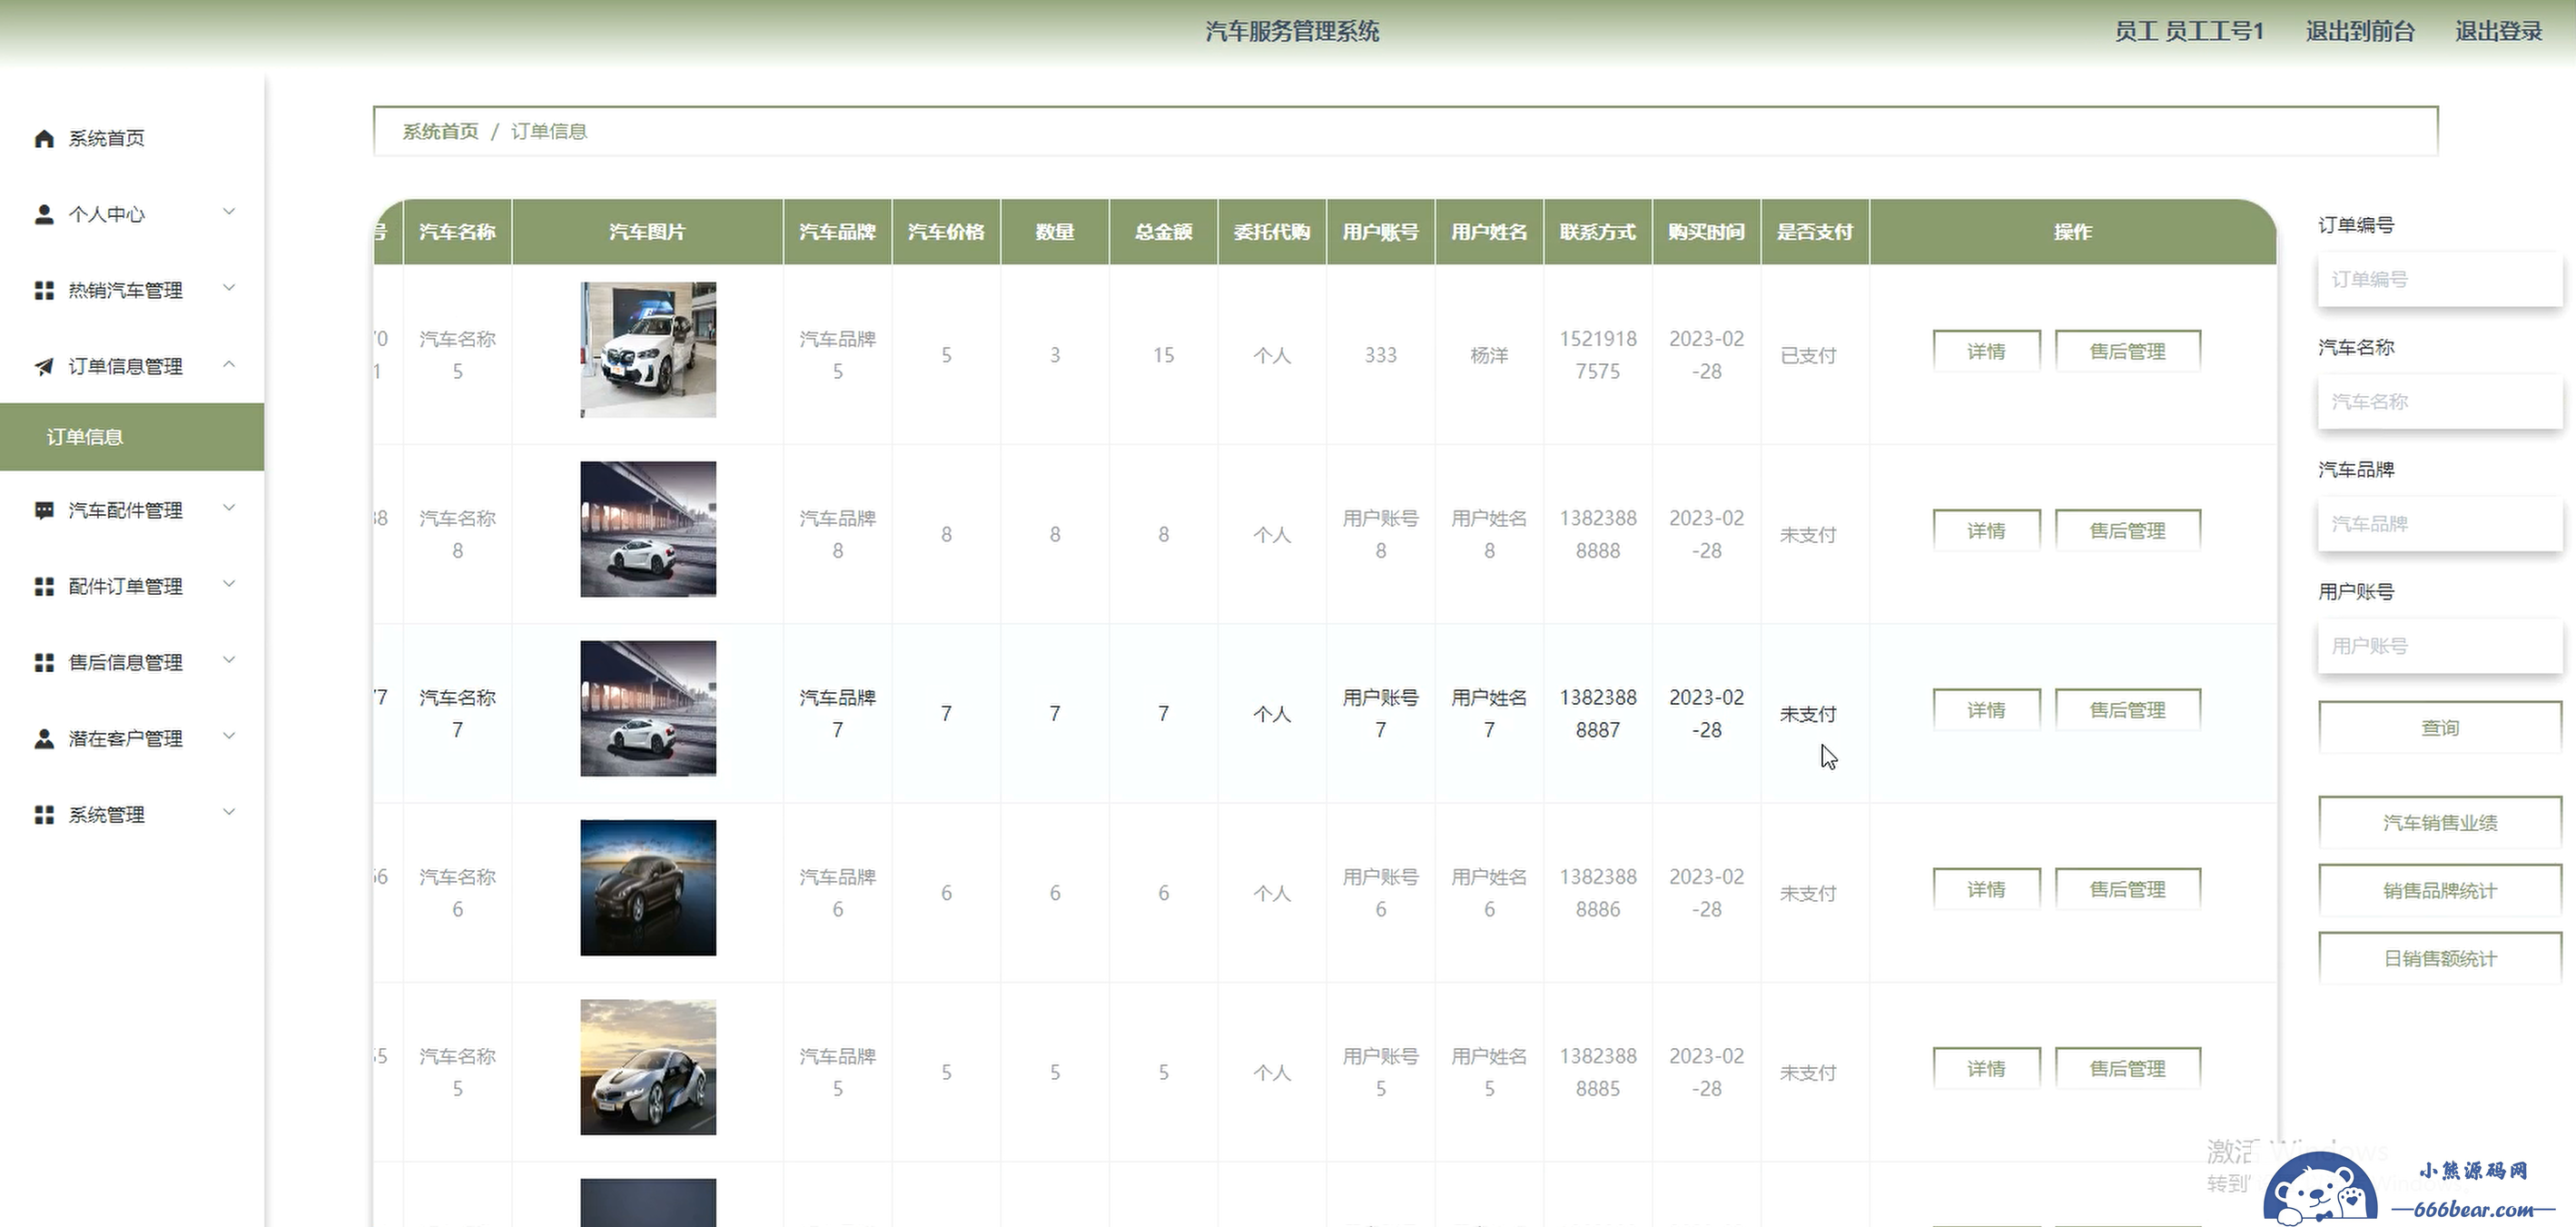The image size is (2576, 1227).
Task: Click the dark sports car image, 汽车名称6
Action: [648, 887]
